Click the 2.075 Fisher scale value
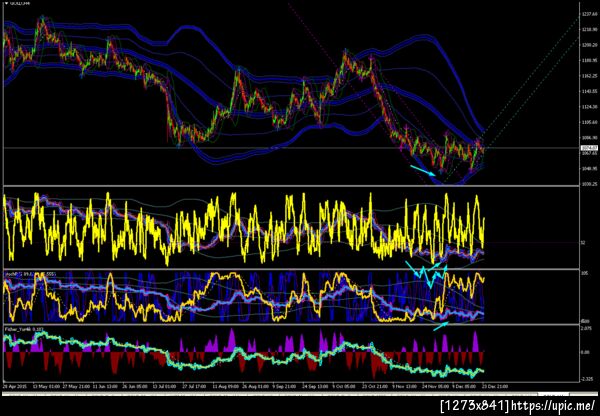This screenshot has height=416, width=600. point(587,329)
